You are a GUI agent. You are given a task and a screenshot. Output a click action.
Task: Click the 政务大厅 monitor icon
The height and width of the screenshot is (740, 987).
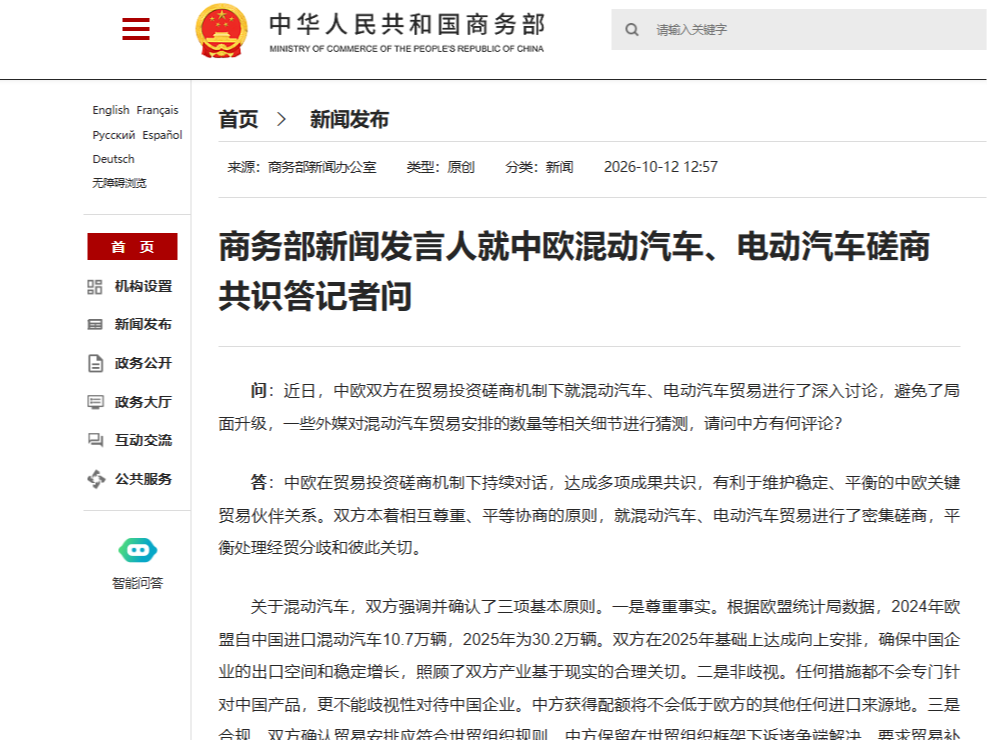tap(95, 402)
